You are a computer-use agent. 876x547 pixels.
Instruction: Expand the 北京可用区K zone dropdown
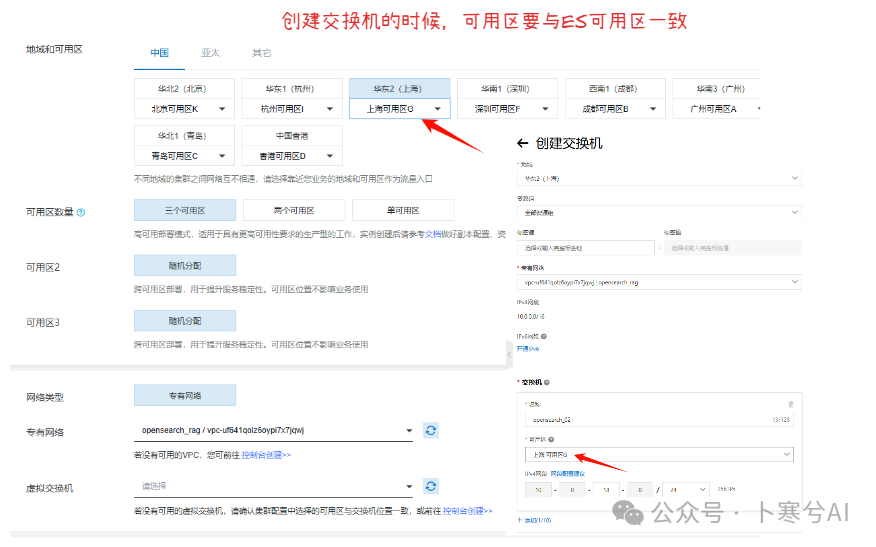tap(184, 109)
